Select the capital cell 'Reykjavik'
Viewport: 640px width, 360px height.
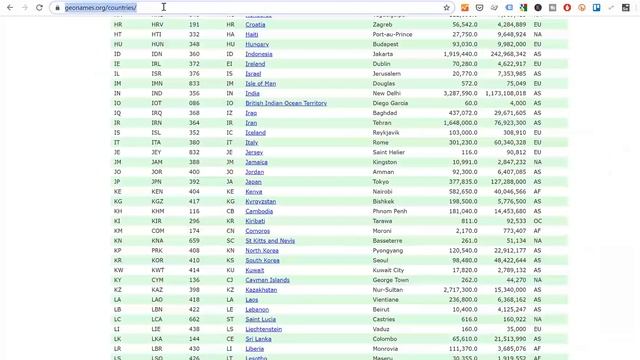(386, 133)
